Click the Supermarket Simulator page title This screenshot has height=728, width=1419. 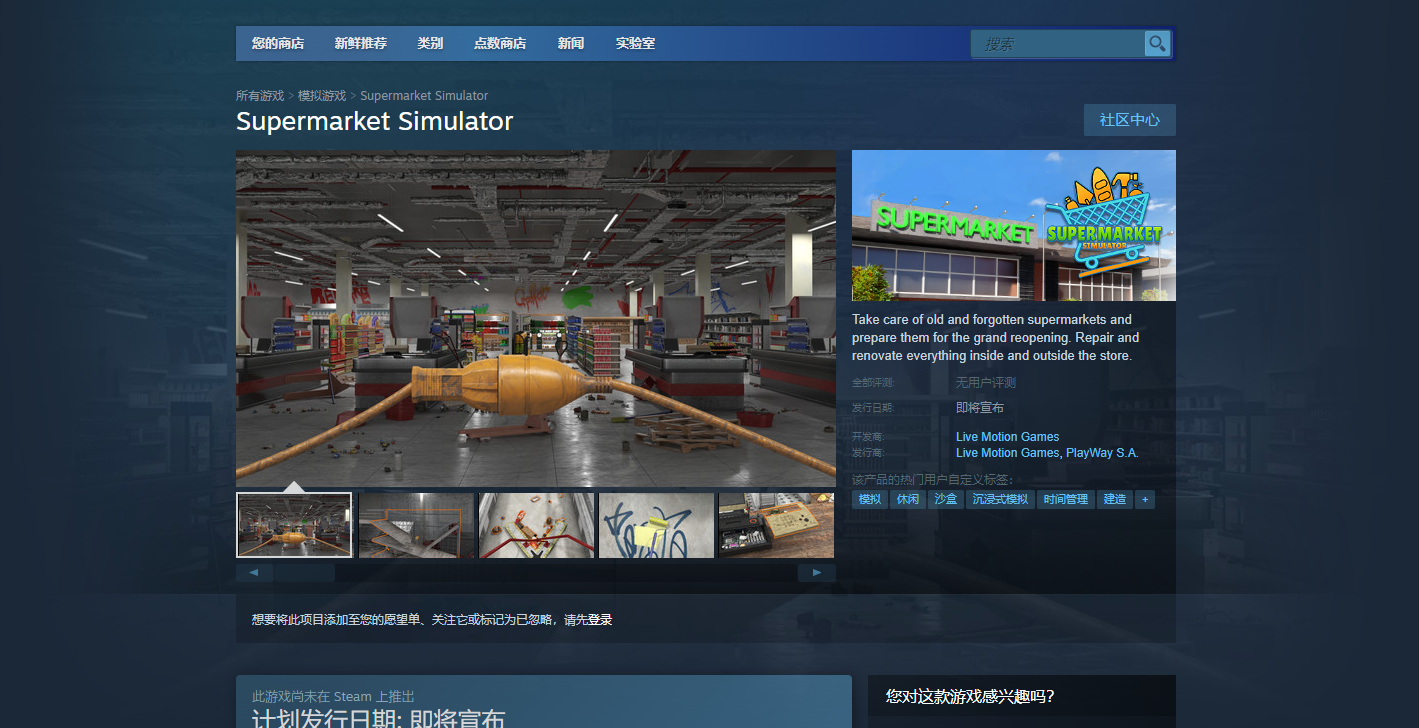pyautogui.click(x=374, y=122)
